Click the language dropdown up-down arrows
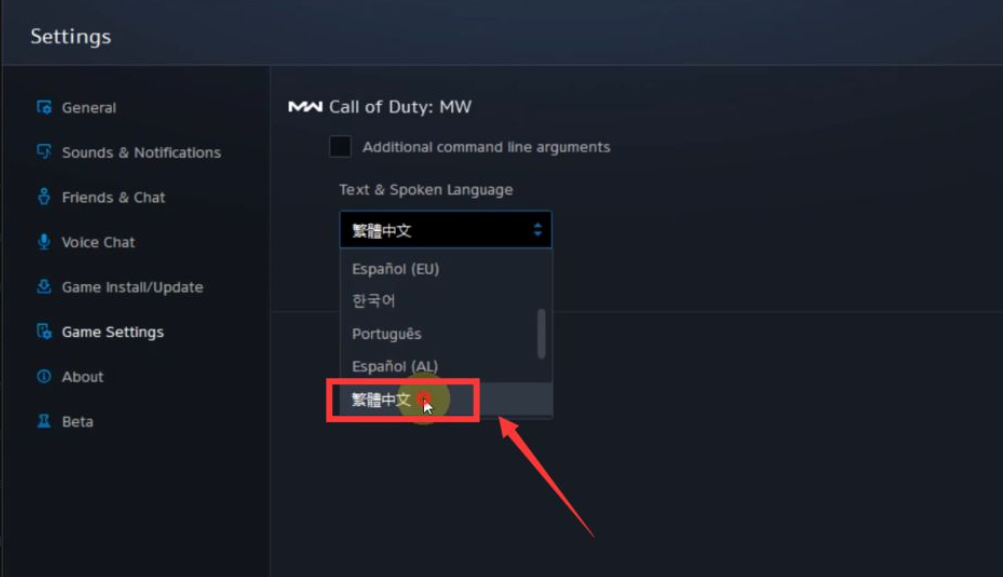This screenshot has height=577, width=1003. point(537,230)
